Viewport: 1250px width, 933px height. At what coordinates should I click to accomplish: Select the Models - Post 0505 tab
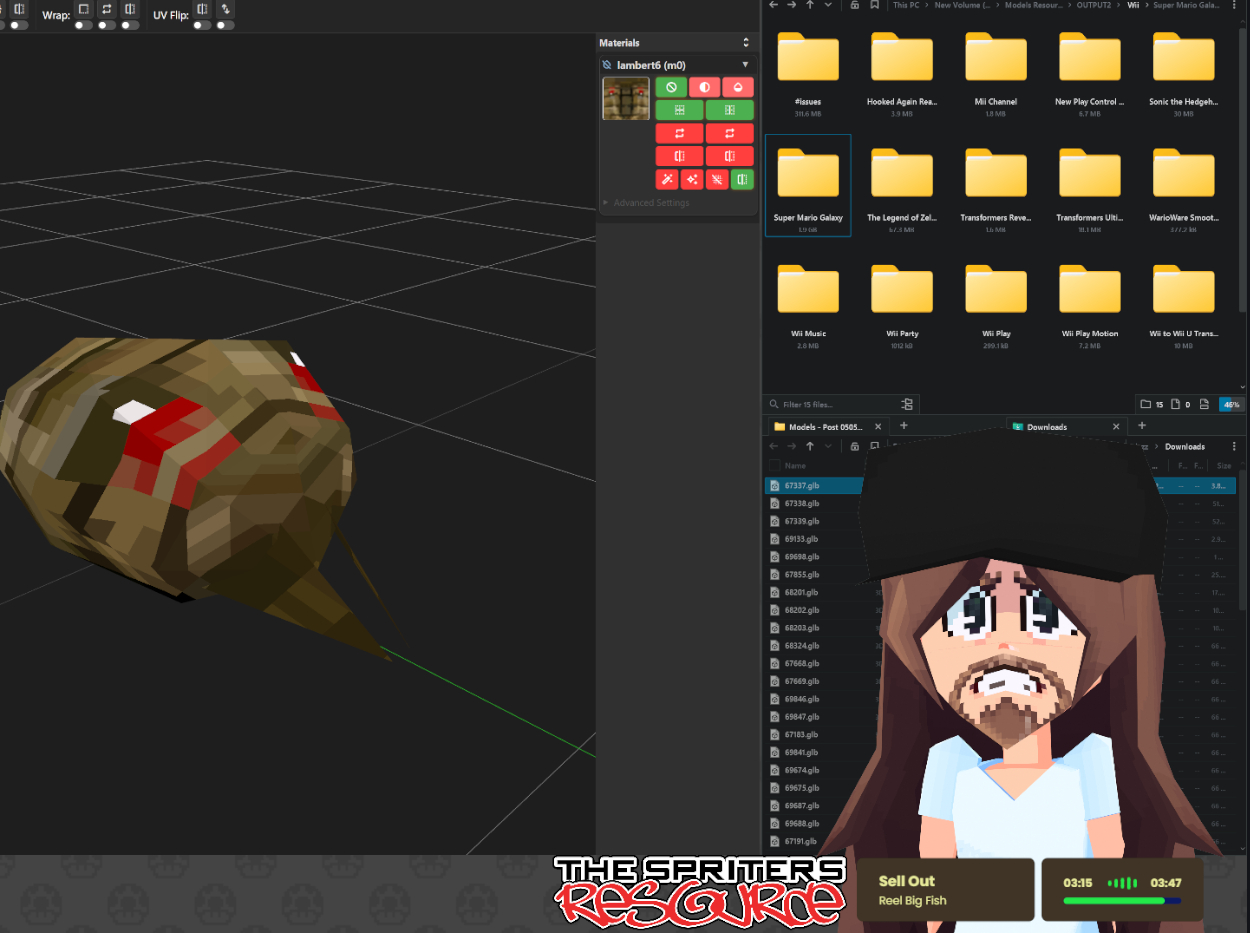[x=825, y=427]
